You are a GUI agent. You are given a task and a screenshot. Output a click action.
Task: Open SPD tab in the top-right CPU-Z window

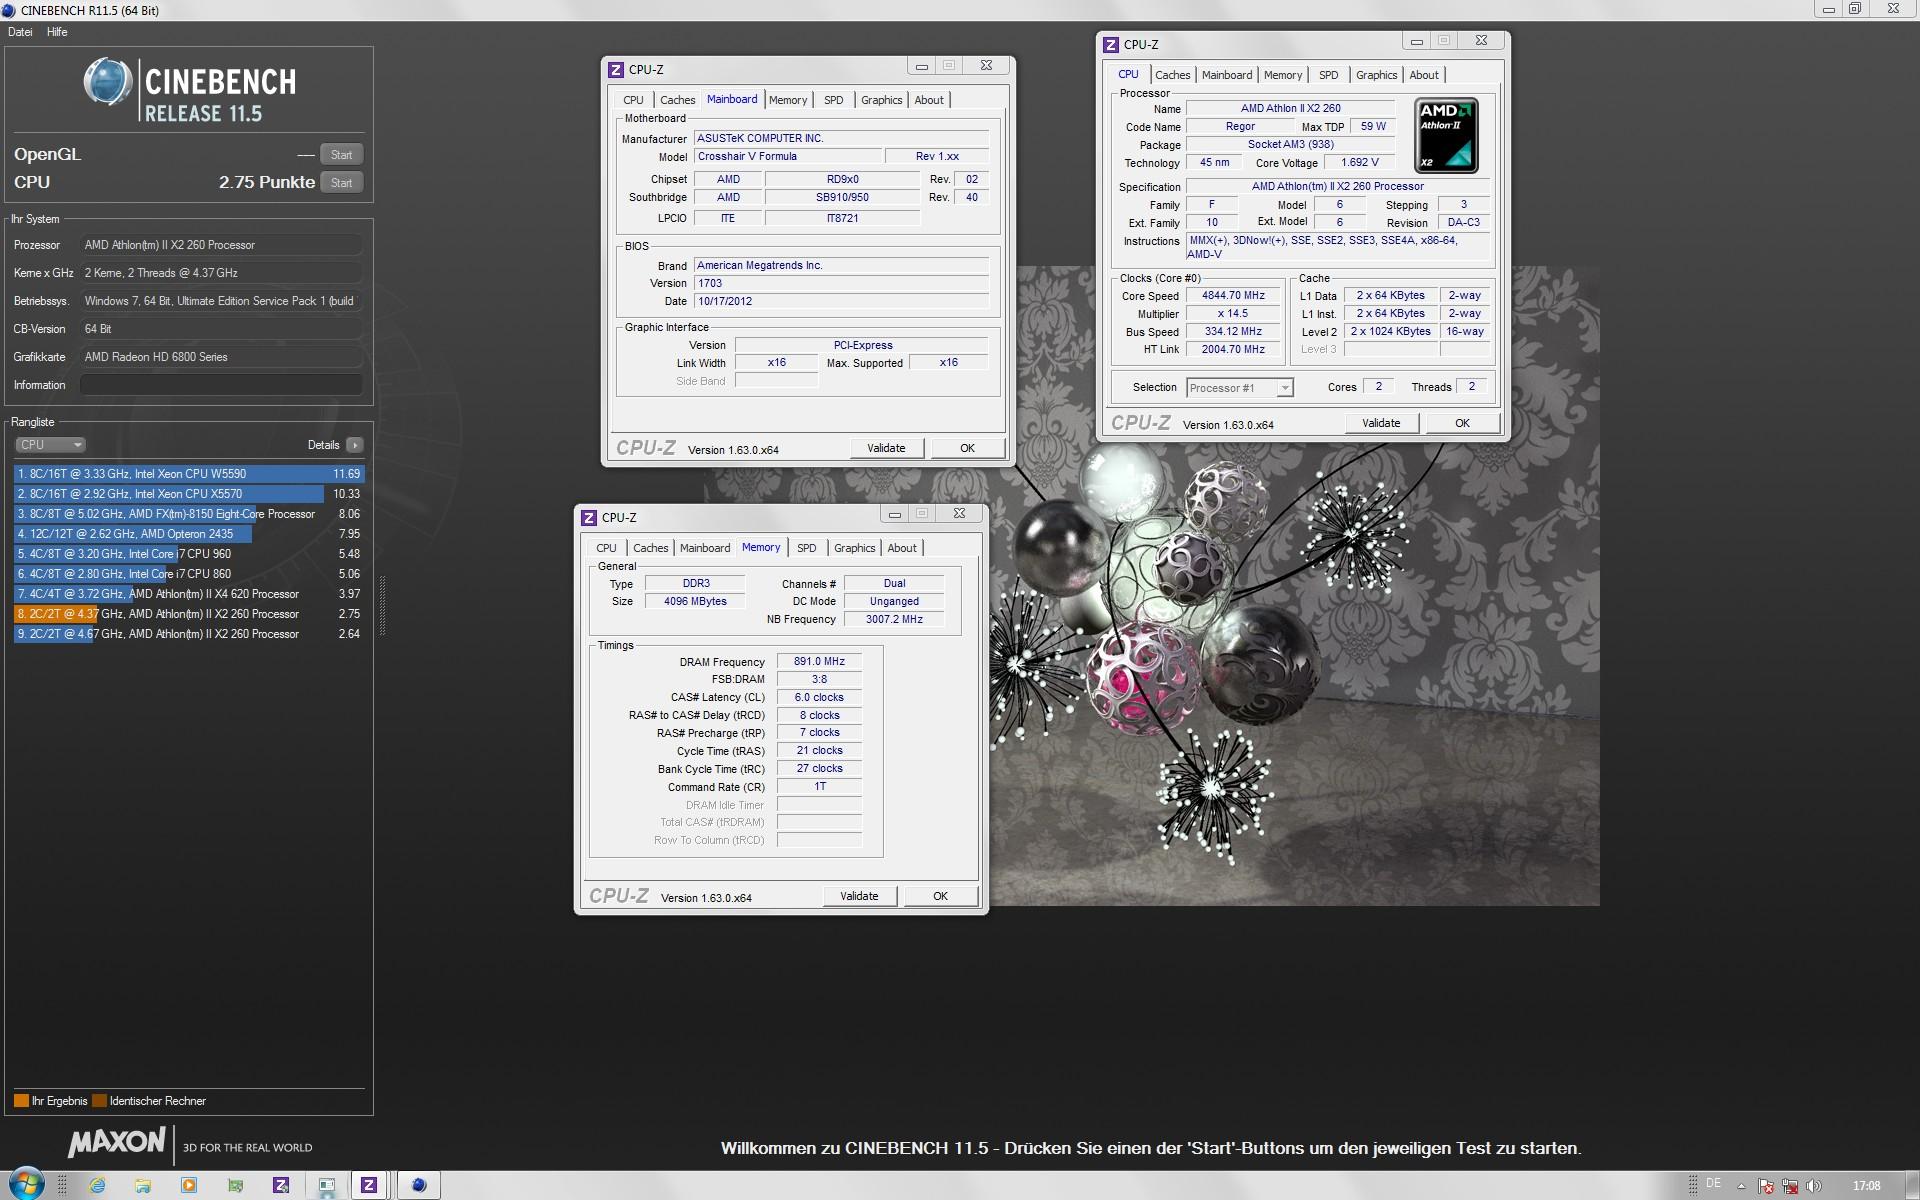coord(1328,75)
